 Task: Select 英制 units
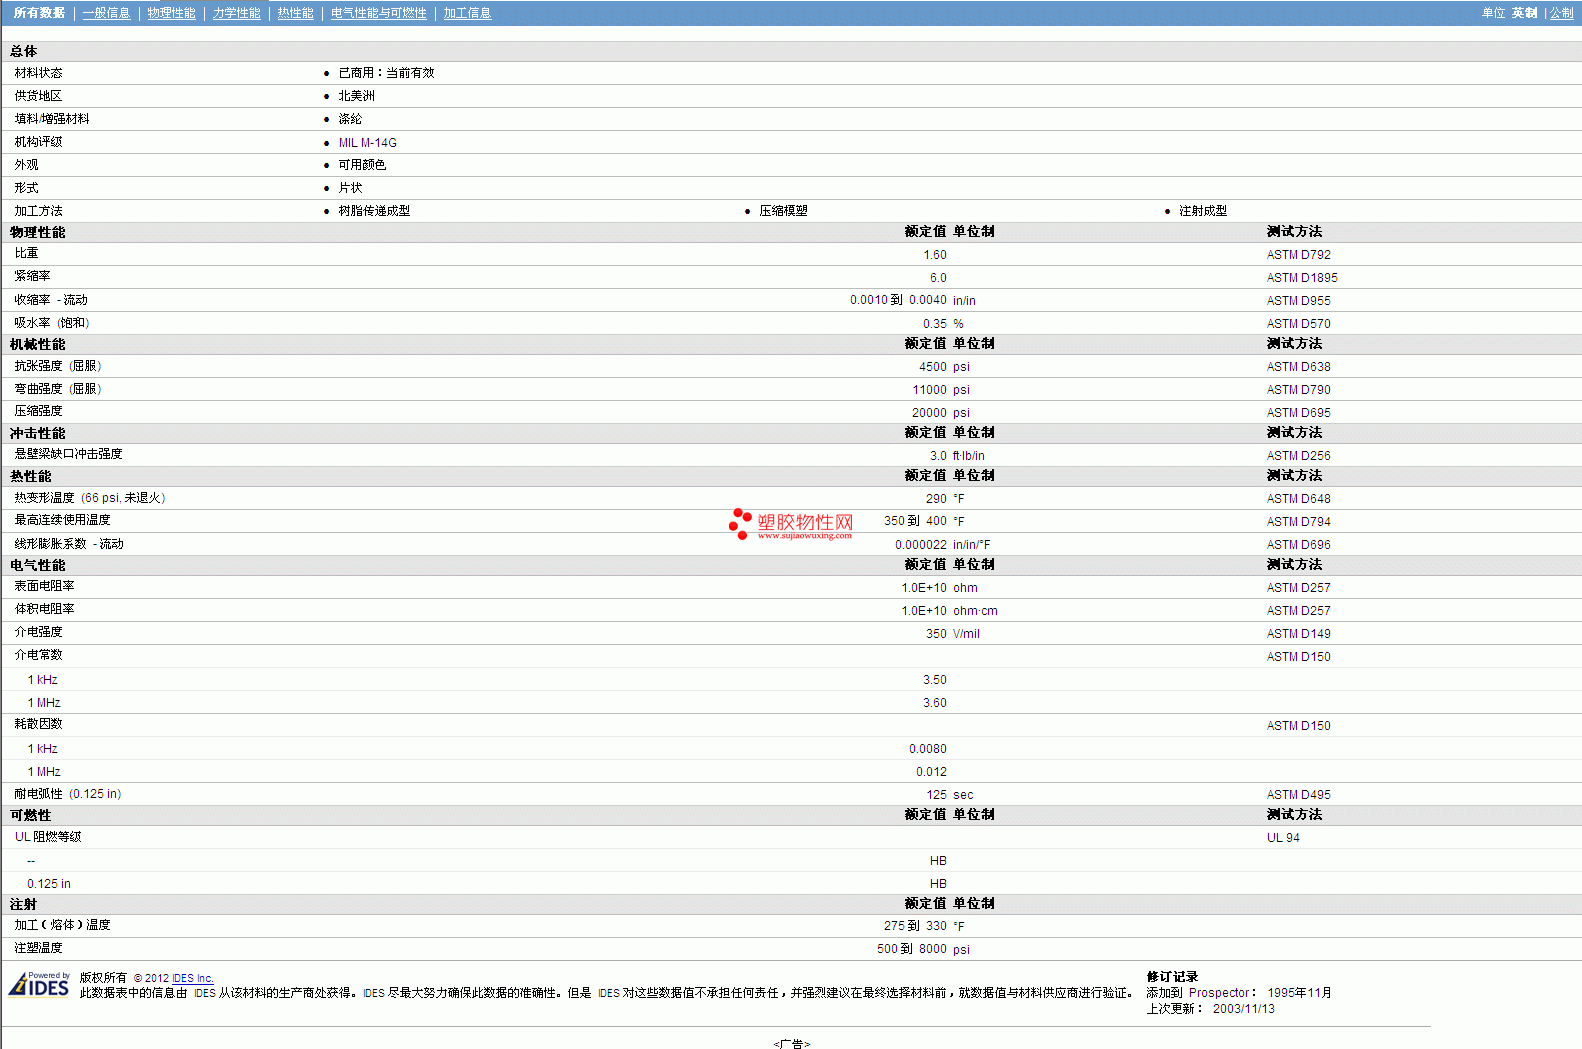point(1524,13)
